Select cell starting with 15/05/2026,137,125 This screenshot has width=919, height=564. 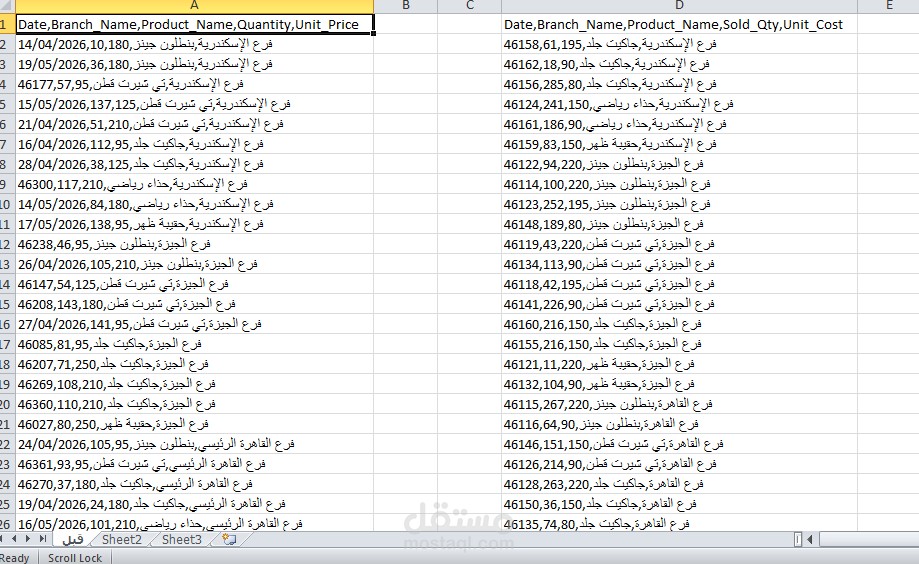click(x=194, y=104)
